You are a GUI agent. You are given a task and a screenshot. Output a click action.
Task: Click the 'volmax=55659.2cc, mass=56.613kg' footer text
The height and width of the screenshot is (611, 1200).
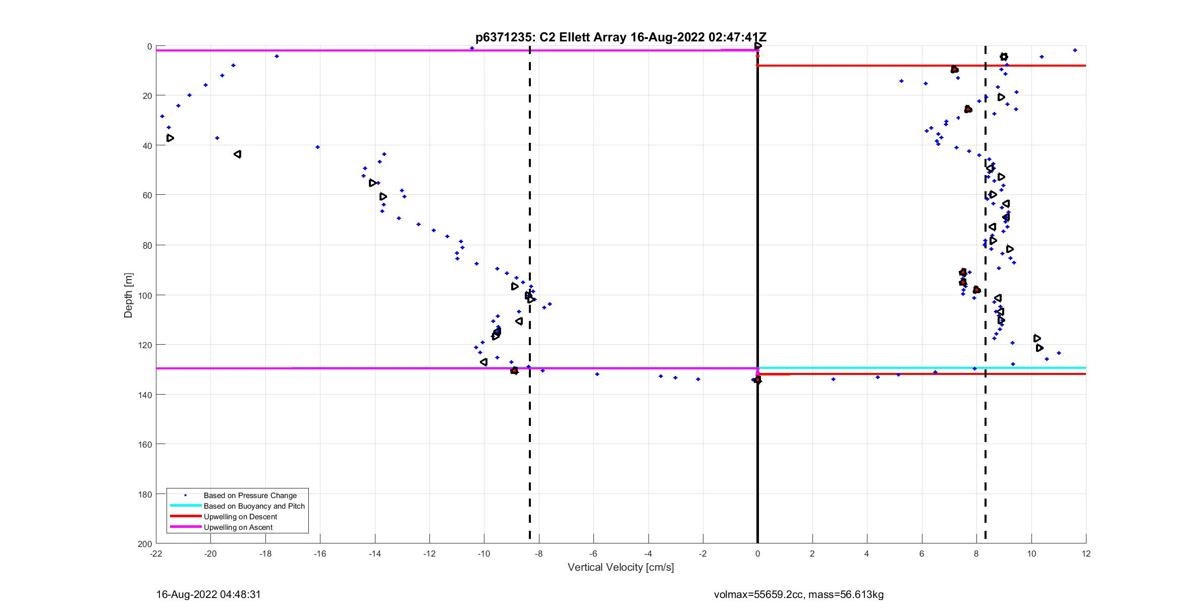[798, 594]
